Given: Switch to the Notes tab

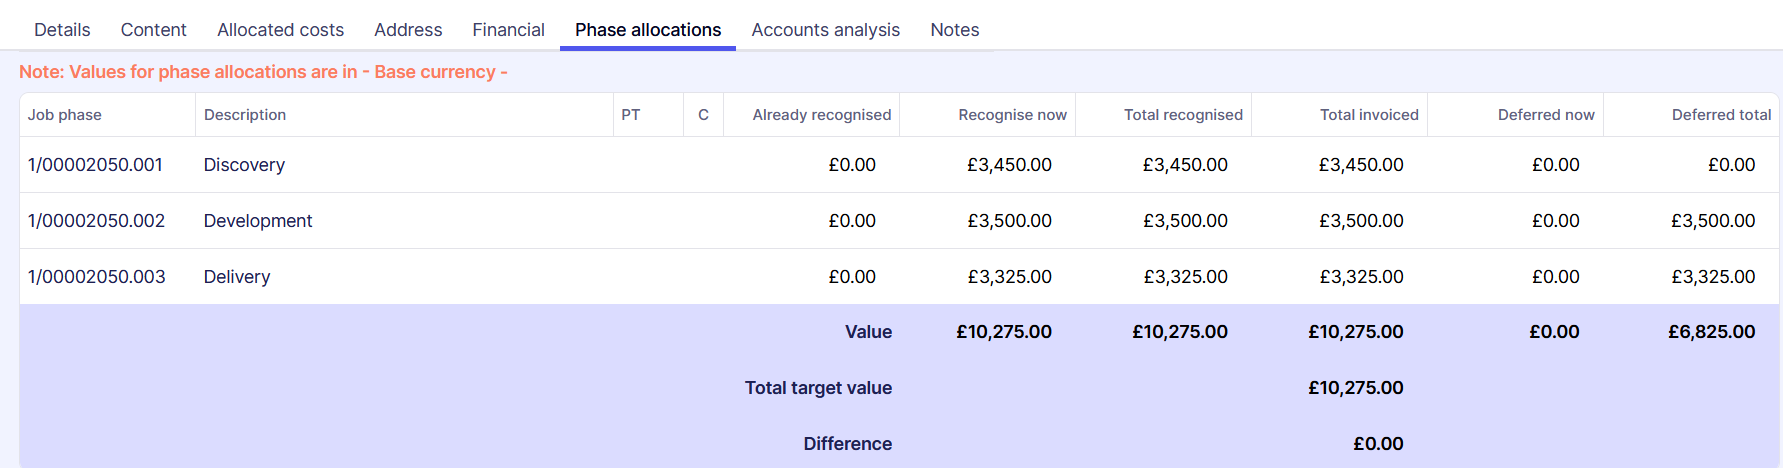Looking at the screenshot, I should click(x=954, y=30).
